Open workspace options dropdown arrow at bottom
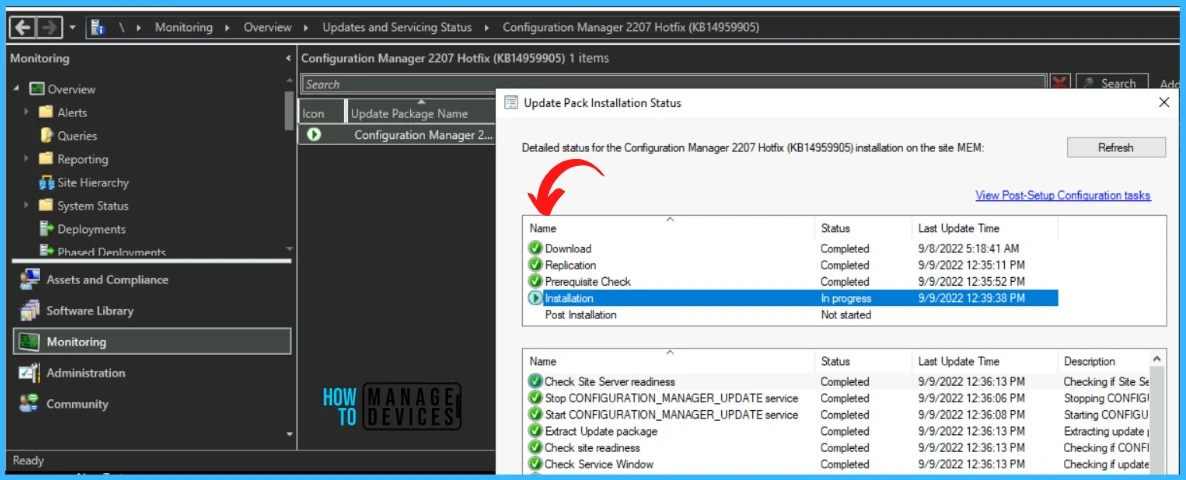Image resolution: width=1186 pixels, height=480 pixels. tap(288, 434)
